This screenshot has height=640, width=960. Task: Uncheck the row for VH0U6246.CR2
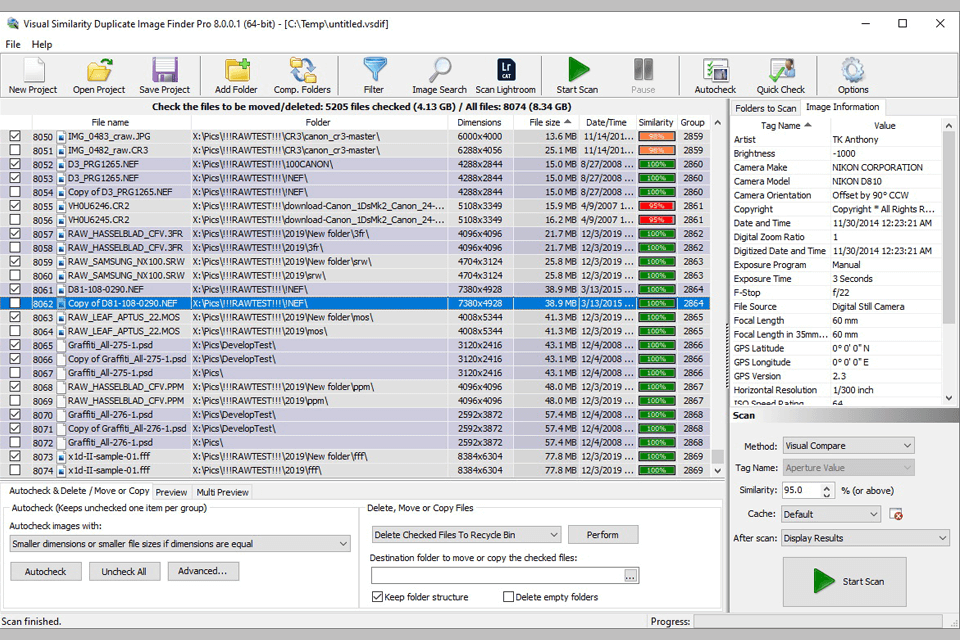[x=13, y=206]
